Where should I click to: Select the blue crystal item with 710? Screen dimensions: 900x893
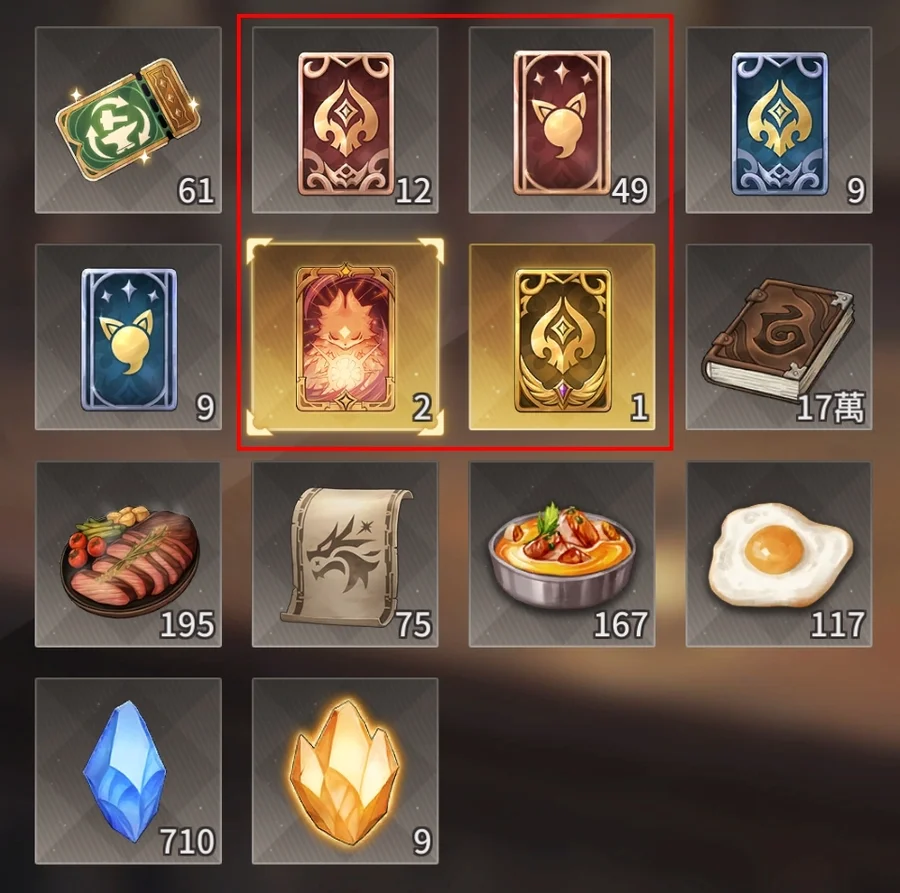point(128,771)
